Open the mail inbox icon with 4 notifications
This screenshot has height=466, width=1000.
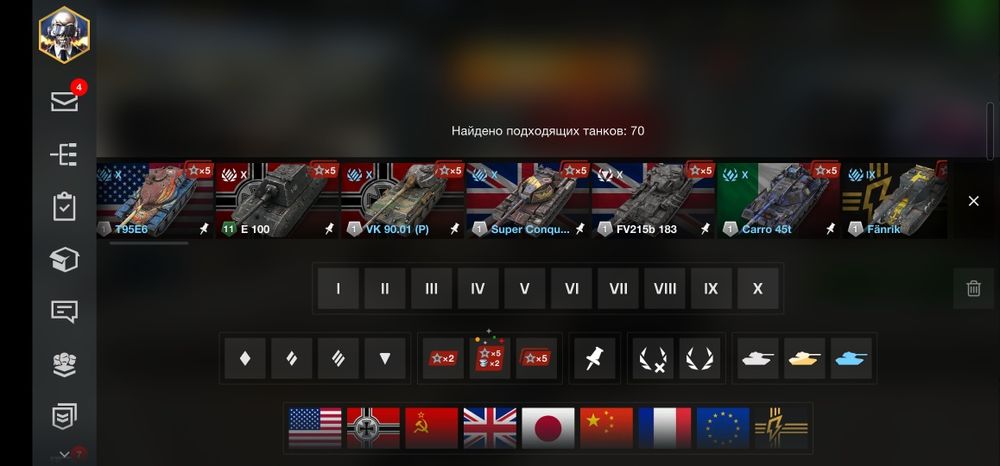pyautogui.click(x=64, y=101)
